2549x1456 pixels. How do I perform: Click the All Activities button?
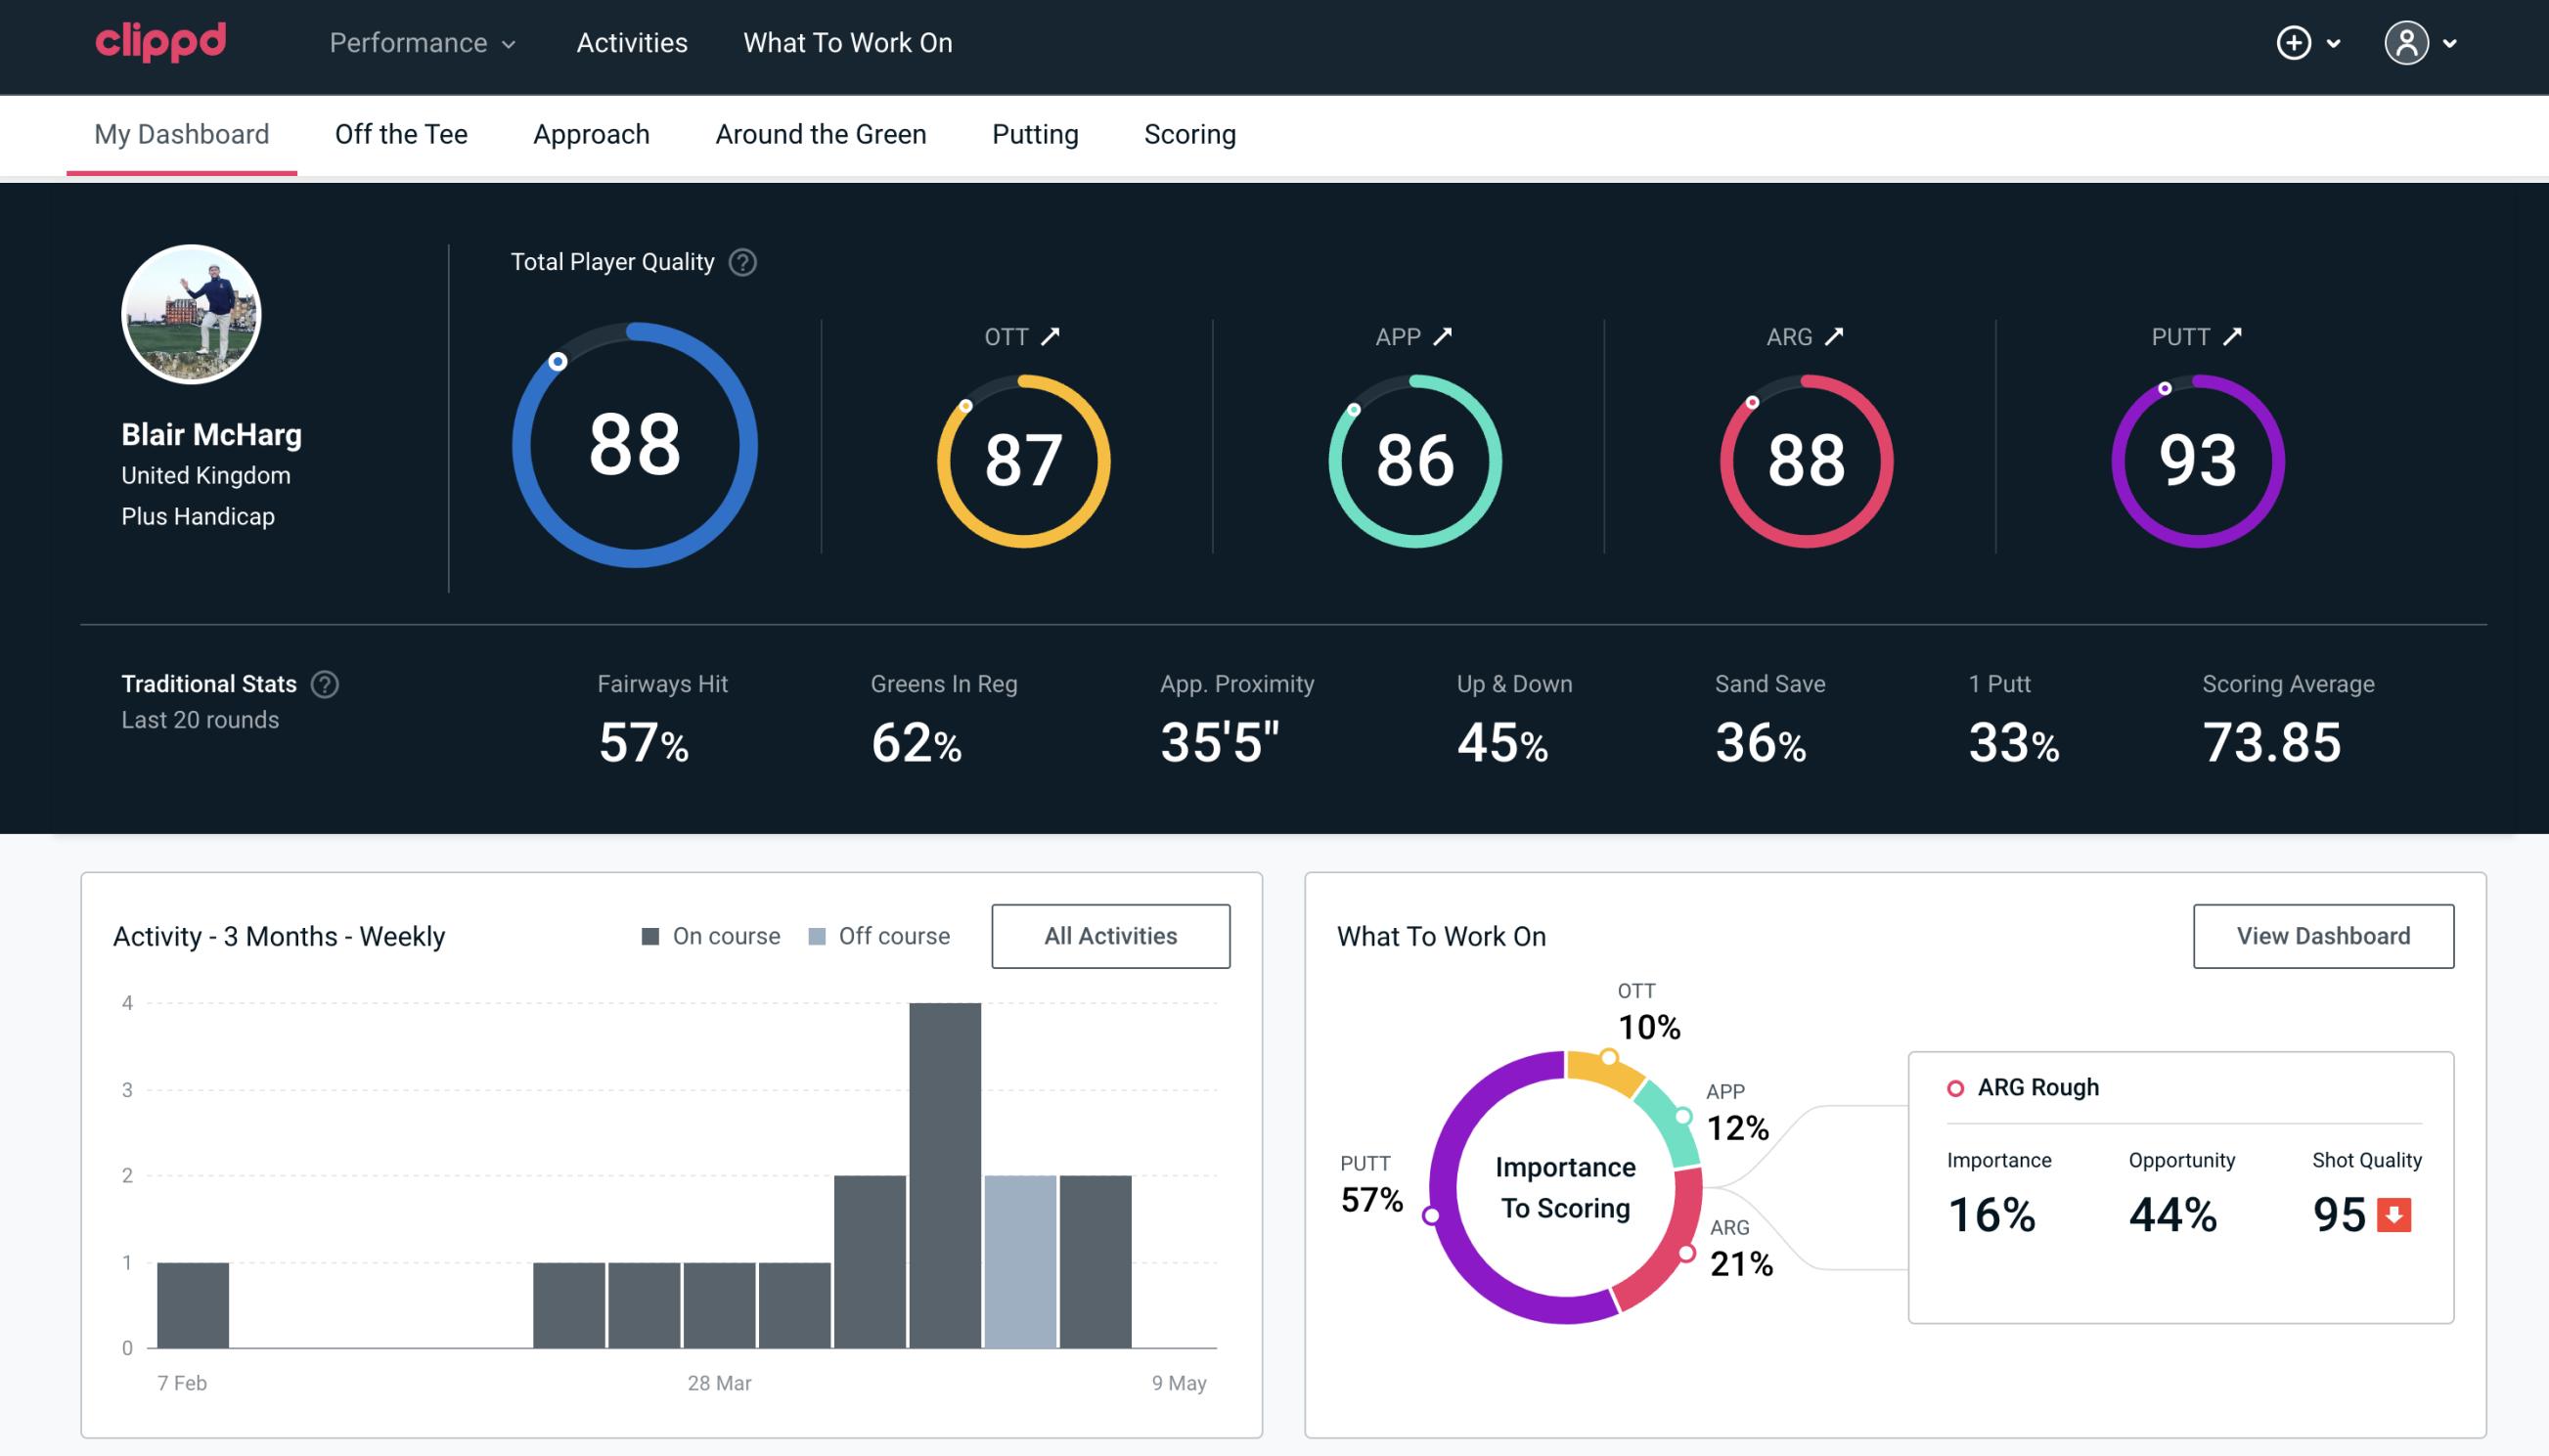click(x=1110, y=936)
